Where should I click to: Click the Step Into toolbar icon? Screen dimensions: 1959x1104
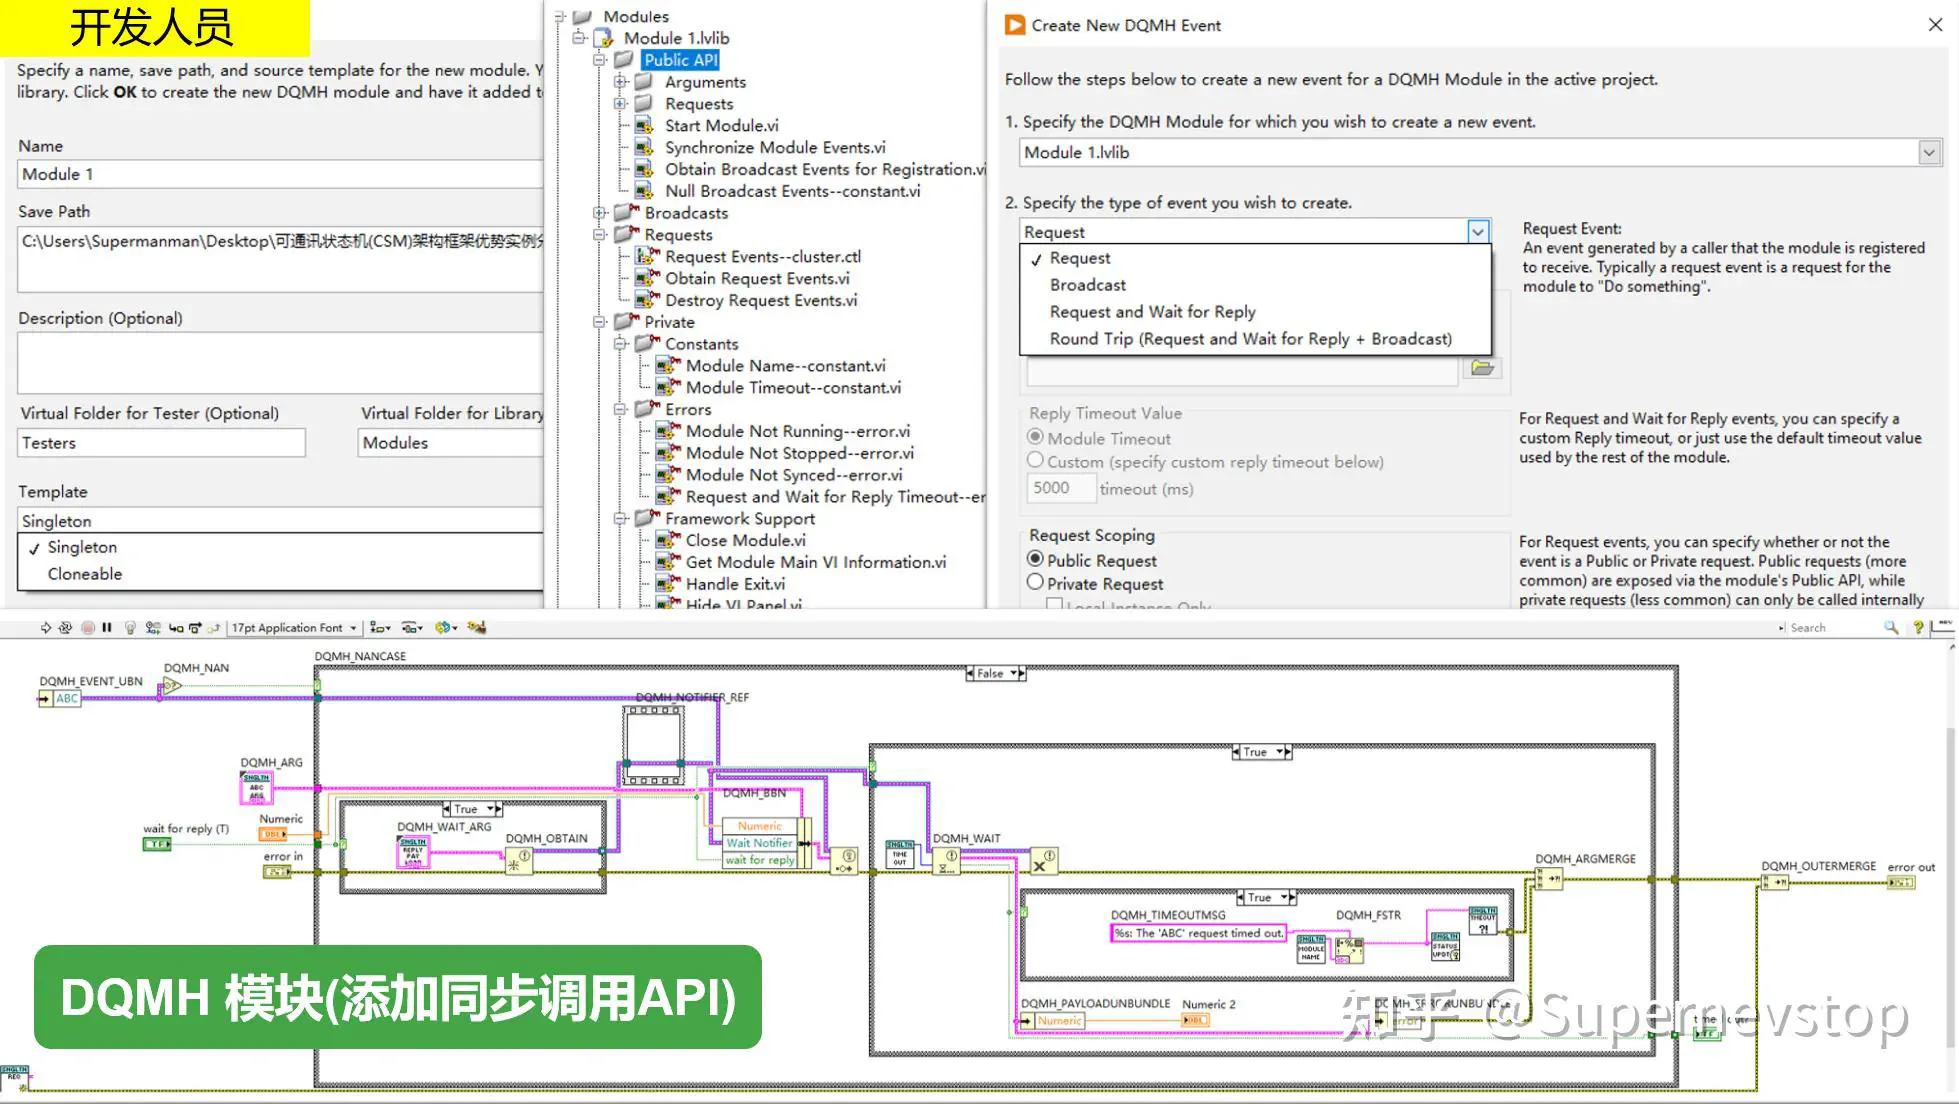pyautogui.click(x=176, y=628)
